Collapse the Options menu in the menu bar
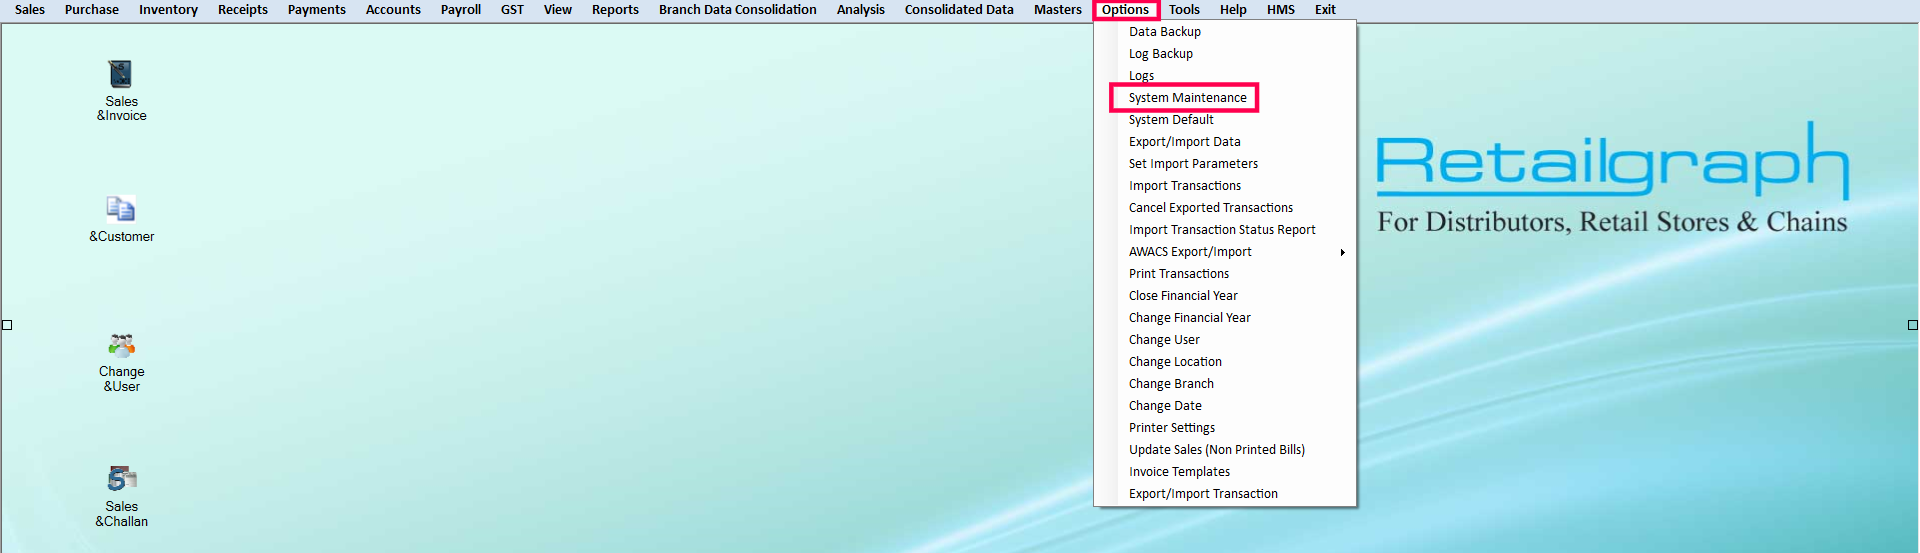 [1126, 10]
